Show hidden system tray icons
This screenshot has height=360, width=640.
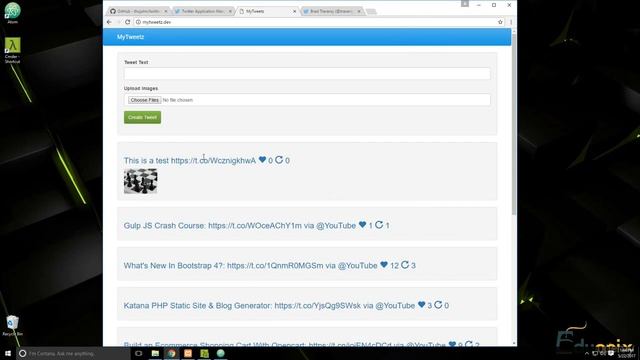(x=587, y=353)
